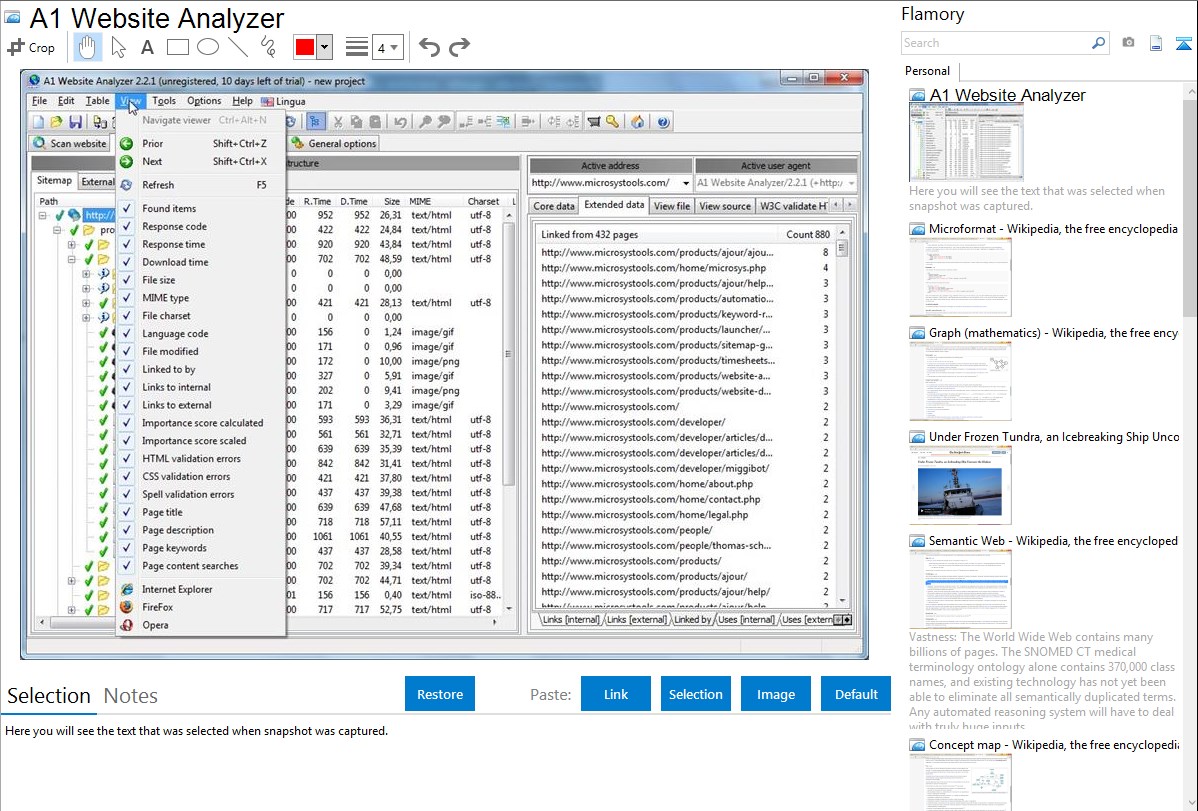This screenshot has height=811, width=1198.
Task: Choose Opera in the View menu
Action: 202,625
